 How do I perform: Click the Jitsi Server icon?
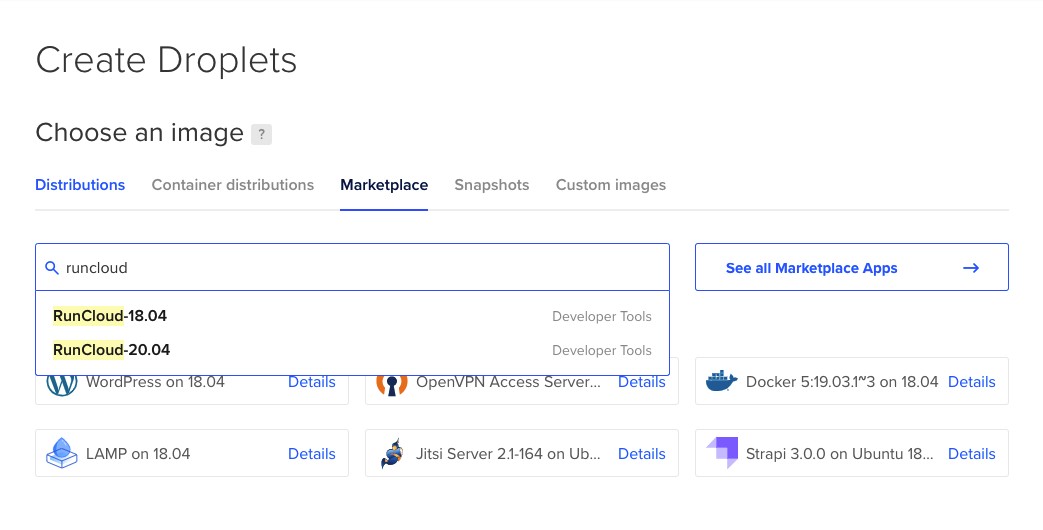click(x=392, y=453)
